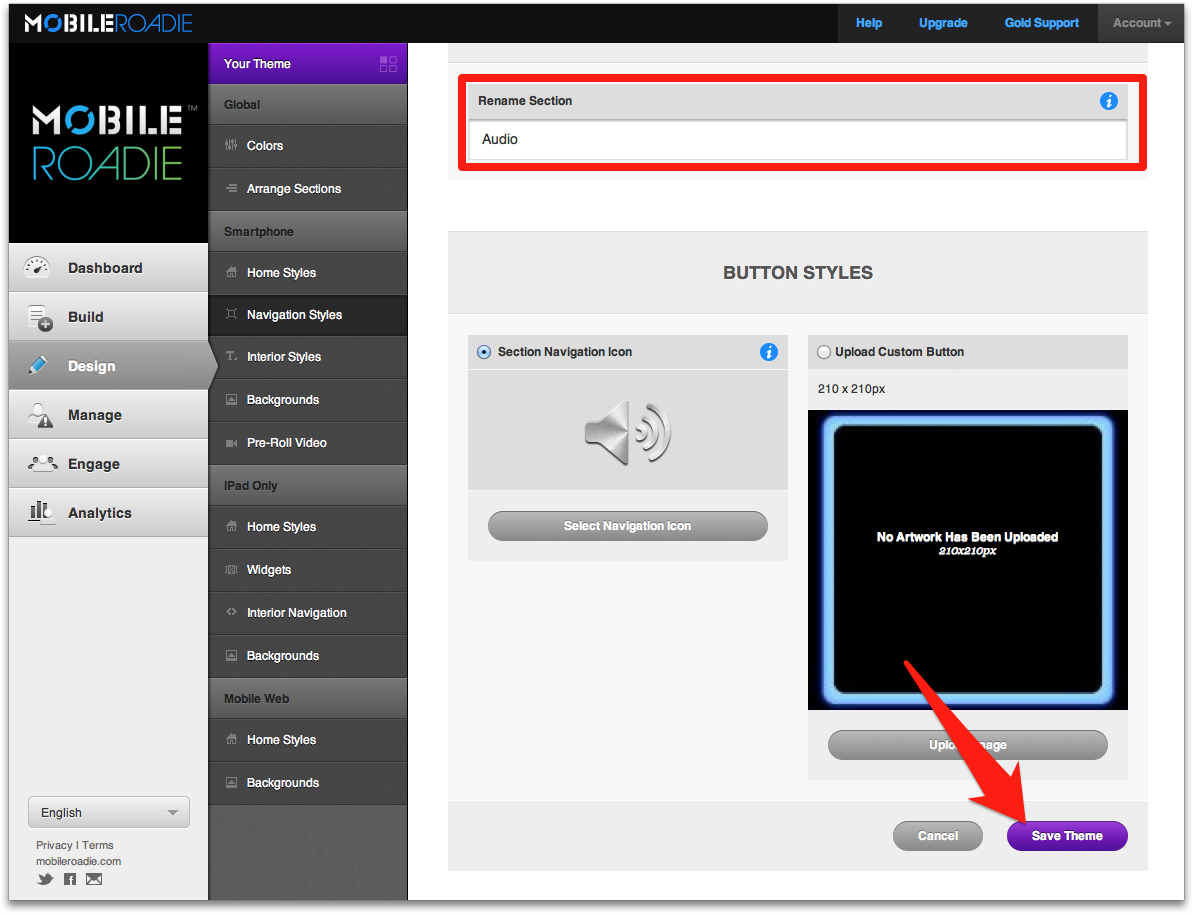Click the Rename Section text field
Viewport: 1193px width, 914px height.
pyautogui.click(x=797, y=140)
